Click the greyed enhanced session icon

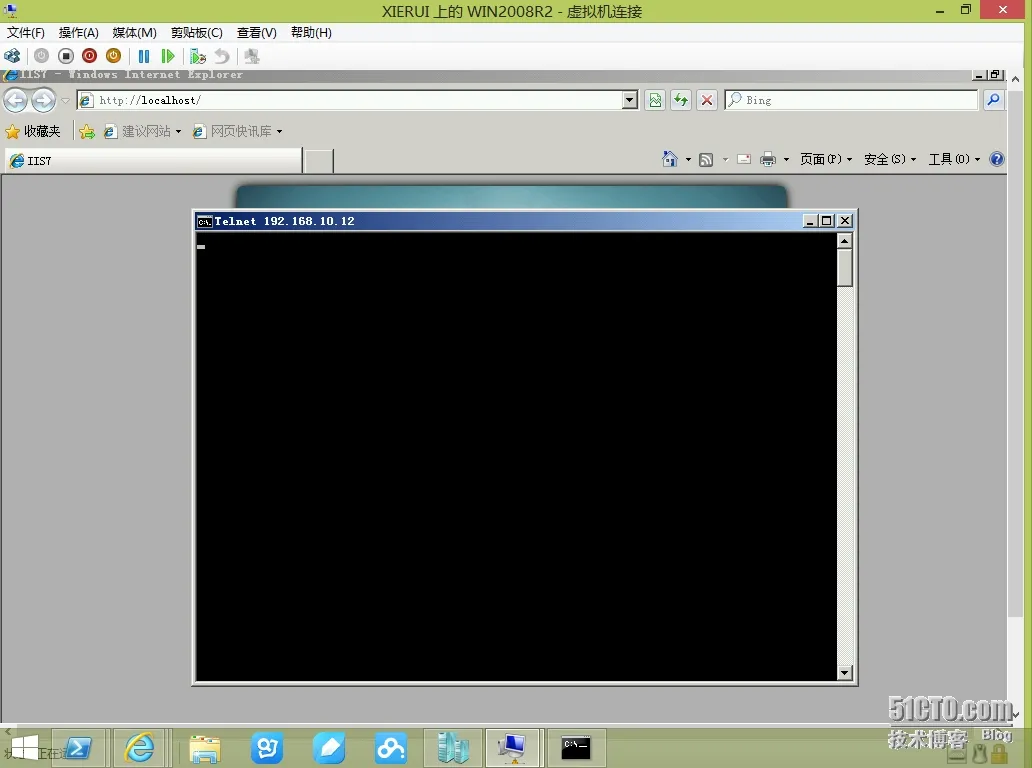251,56
